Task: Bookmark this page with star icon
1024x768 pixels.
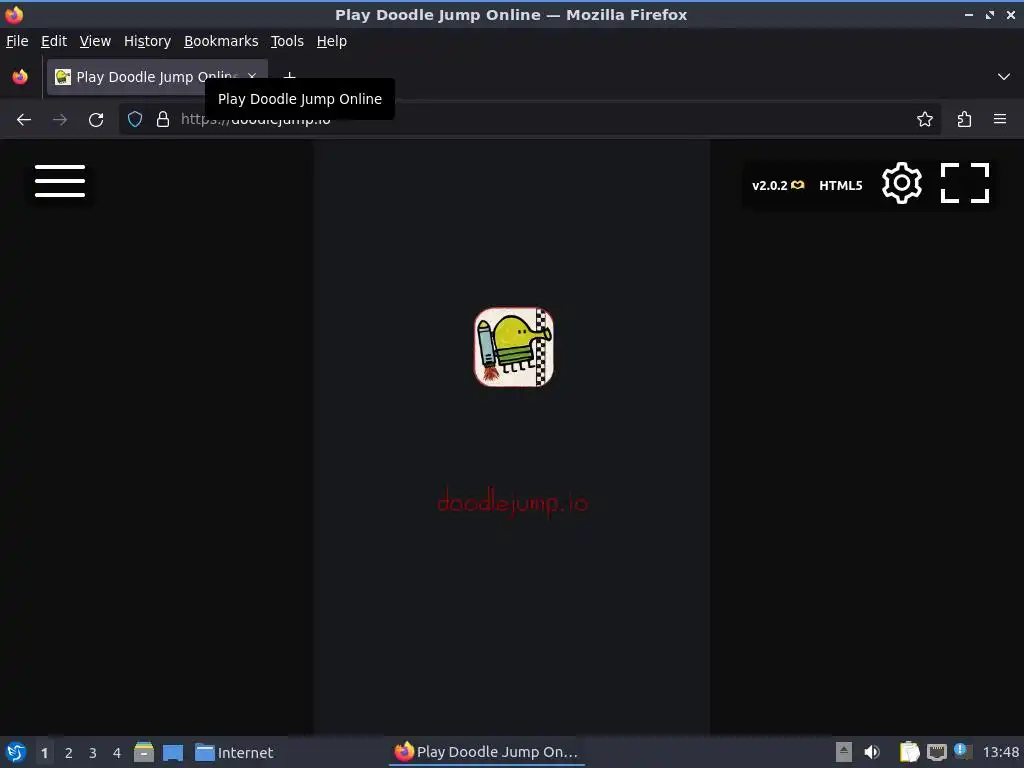Action: pos(924,120)
